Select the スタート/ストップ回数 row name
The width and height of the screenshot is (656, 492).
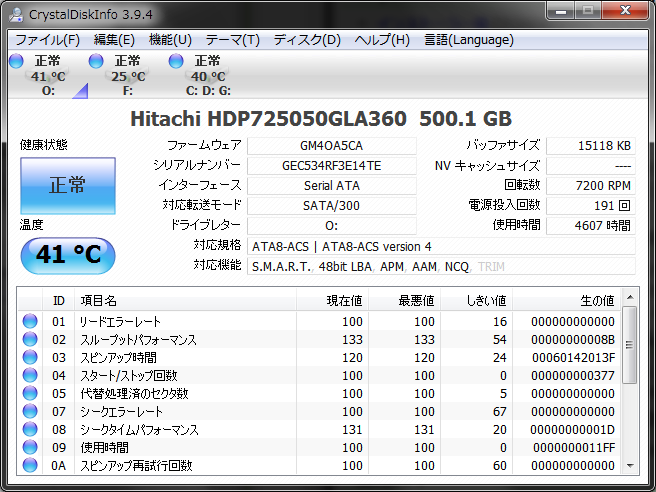click(x=129, y=375)
